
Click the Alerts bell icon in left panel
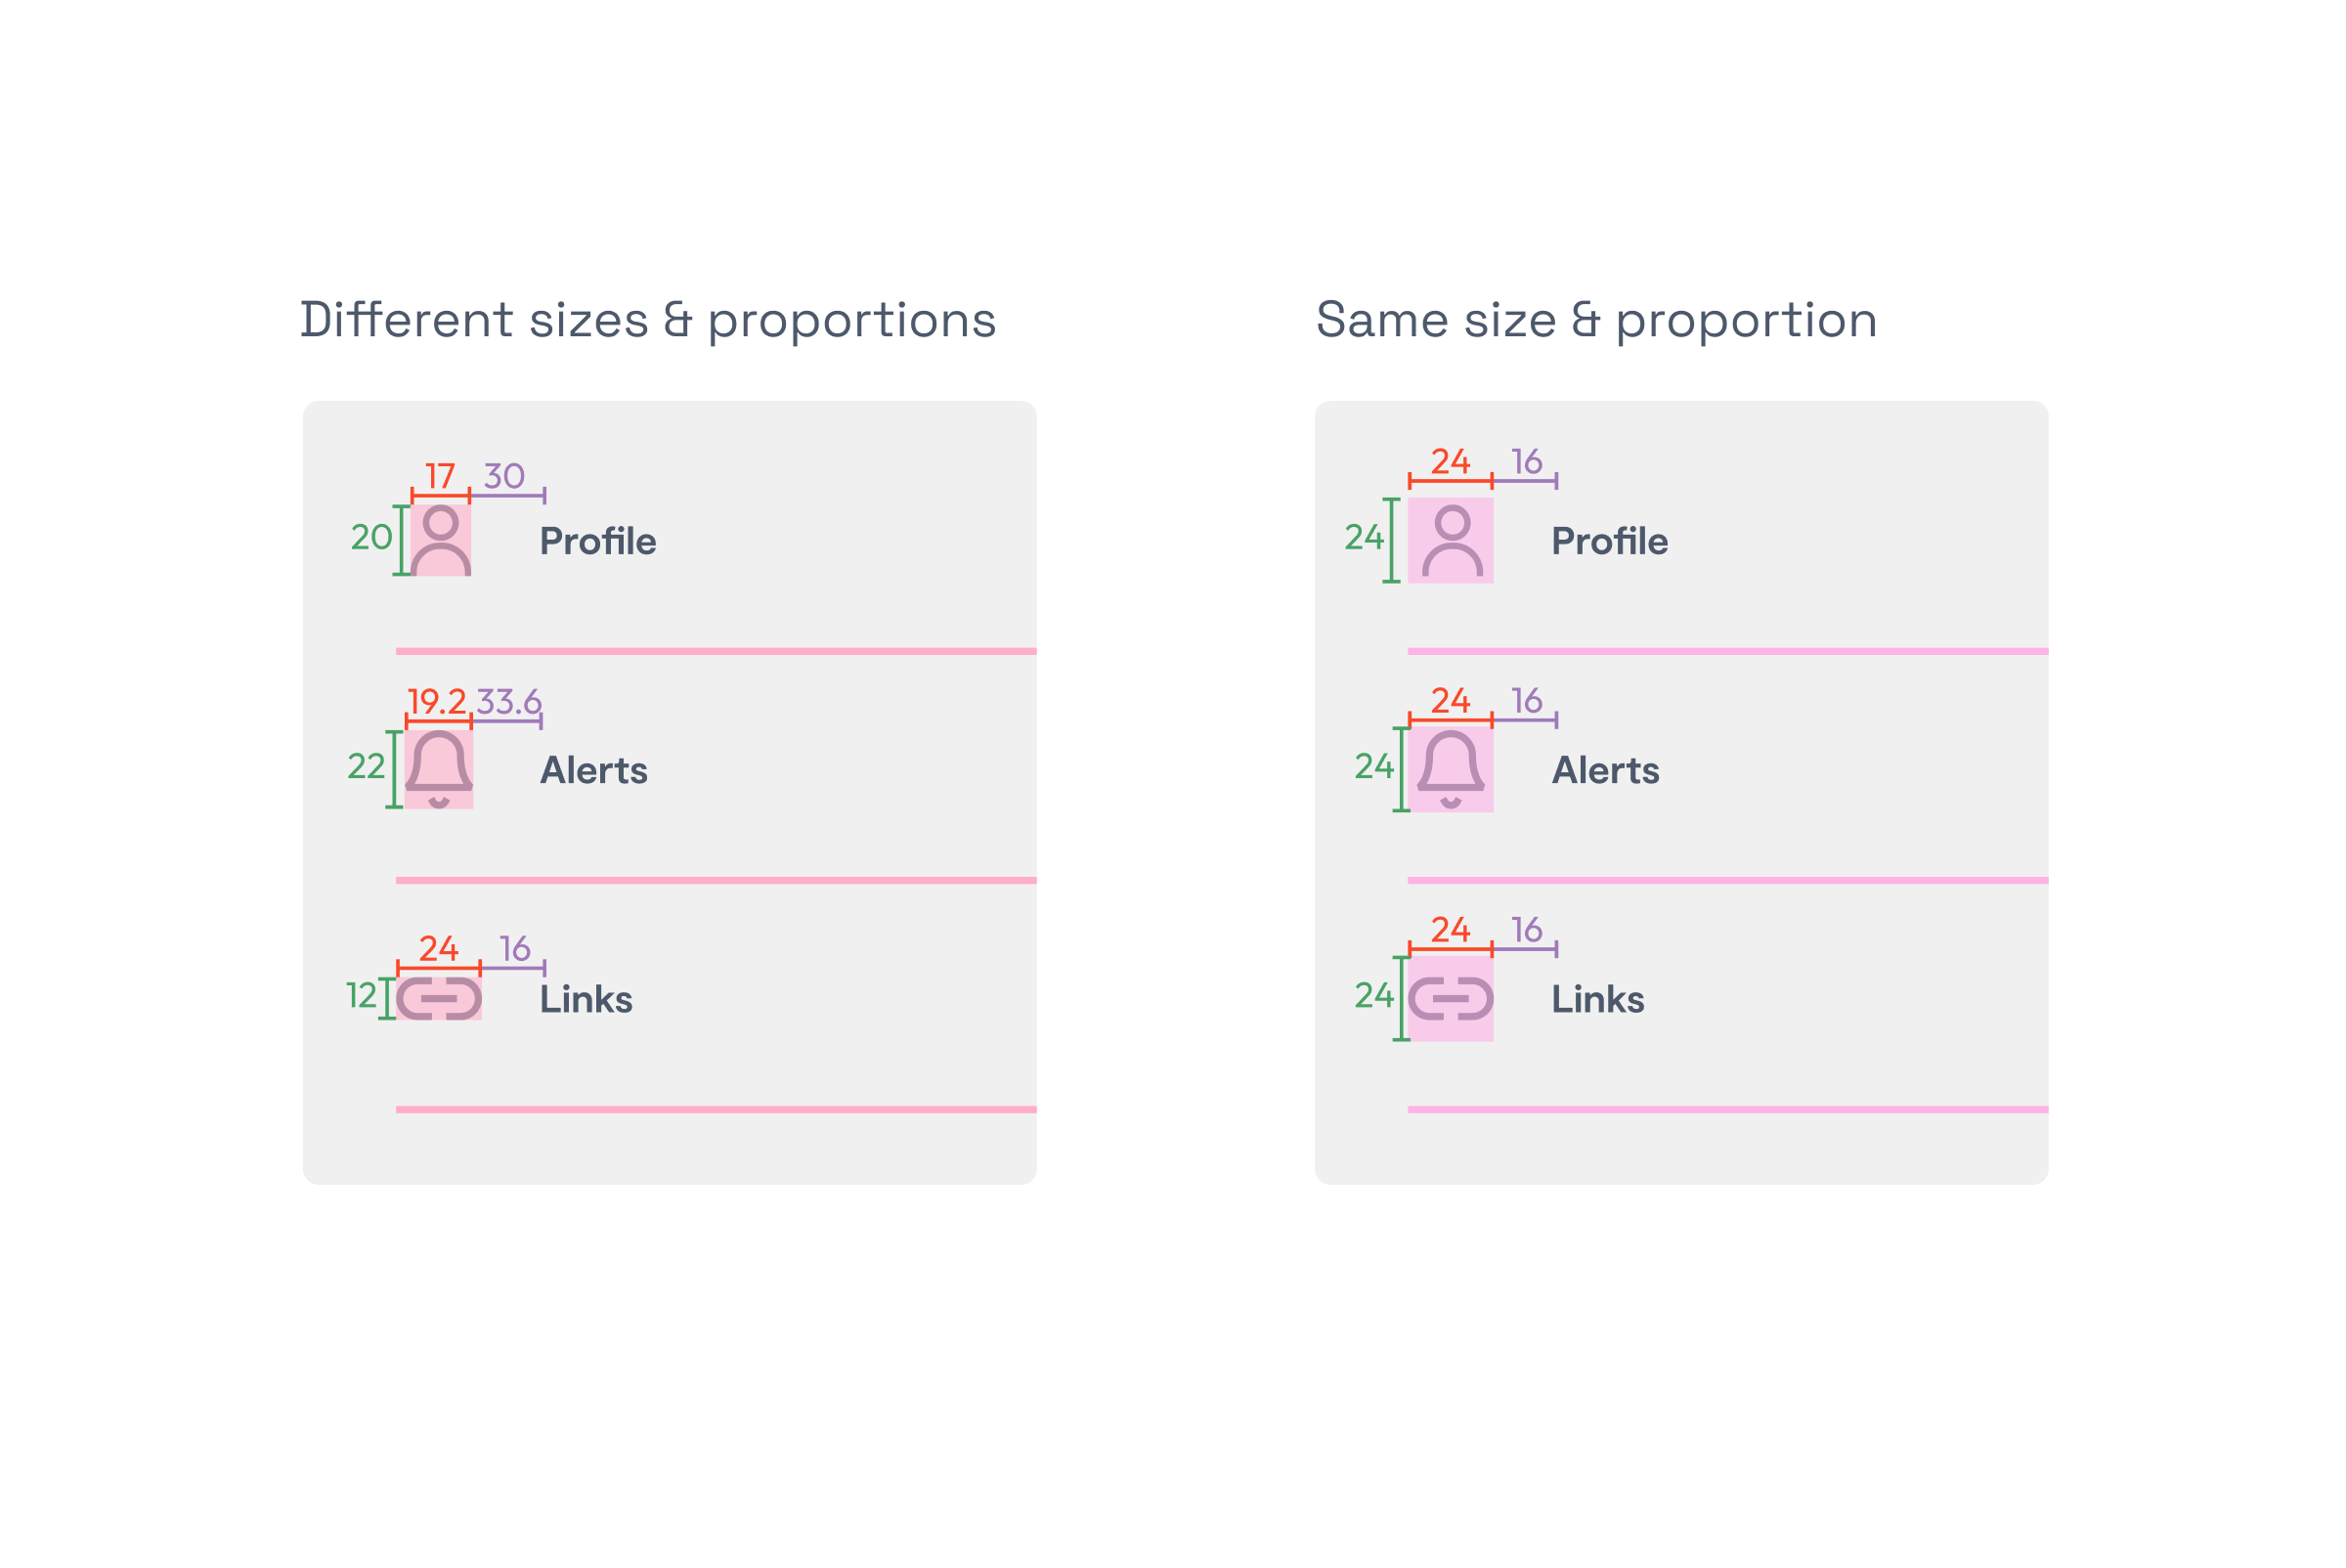tap(439, 769)
